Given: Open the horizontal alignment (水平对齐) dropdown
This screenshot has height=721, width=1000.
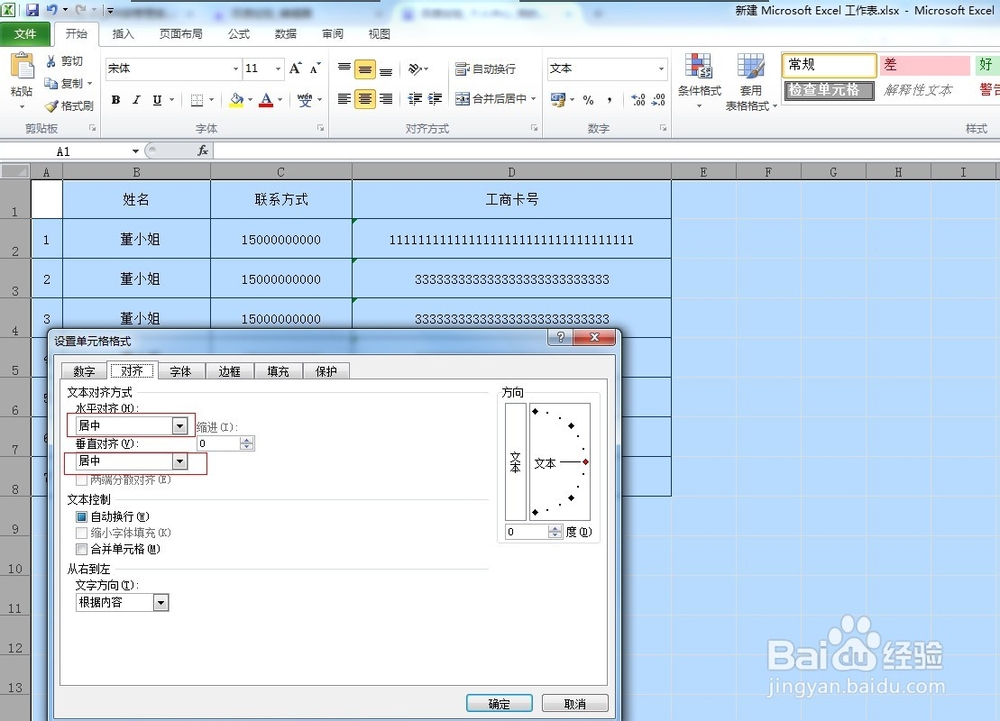Looking at the screenshot, I should coord(179,425).
